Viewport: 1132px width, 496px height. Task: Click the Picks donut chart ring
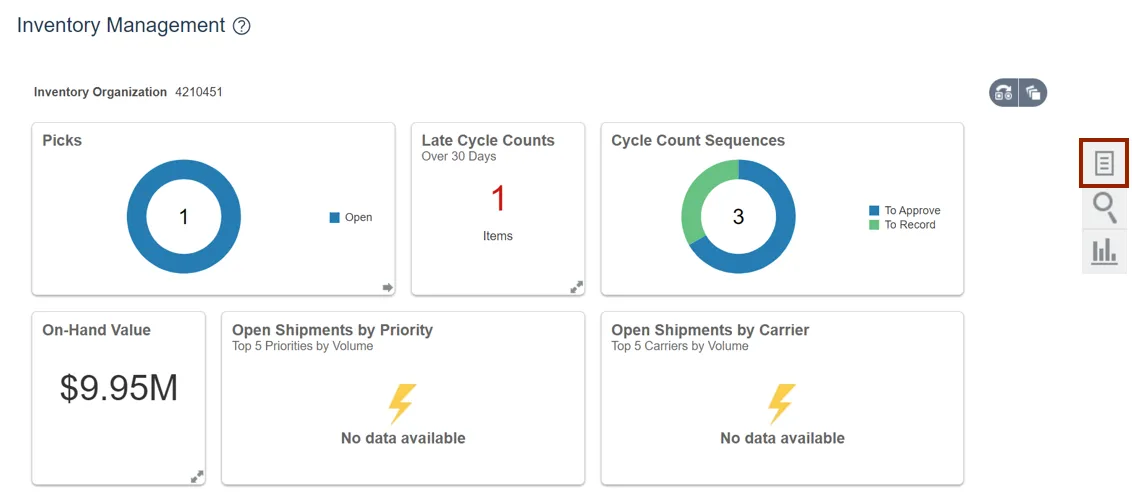137,217
